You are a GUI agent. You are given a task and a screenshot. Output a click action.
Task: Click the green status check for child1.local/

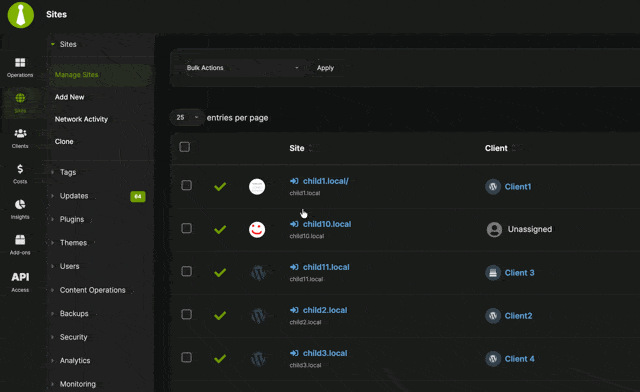pyautogui.click(x=220, y=187)
